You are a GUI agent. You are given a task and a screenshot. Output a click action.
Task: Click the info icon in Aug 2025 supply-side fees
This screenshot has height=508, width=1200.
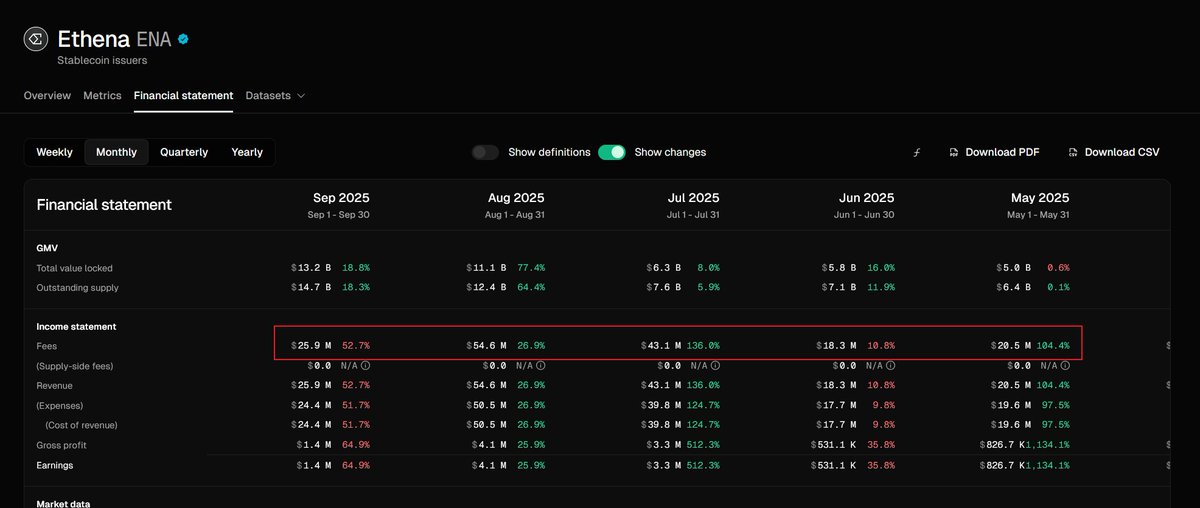point(541,366)
